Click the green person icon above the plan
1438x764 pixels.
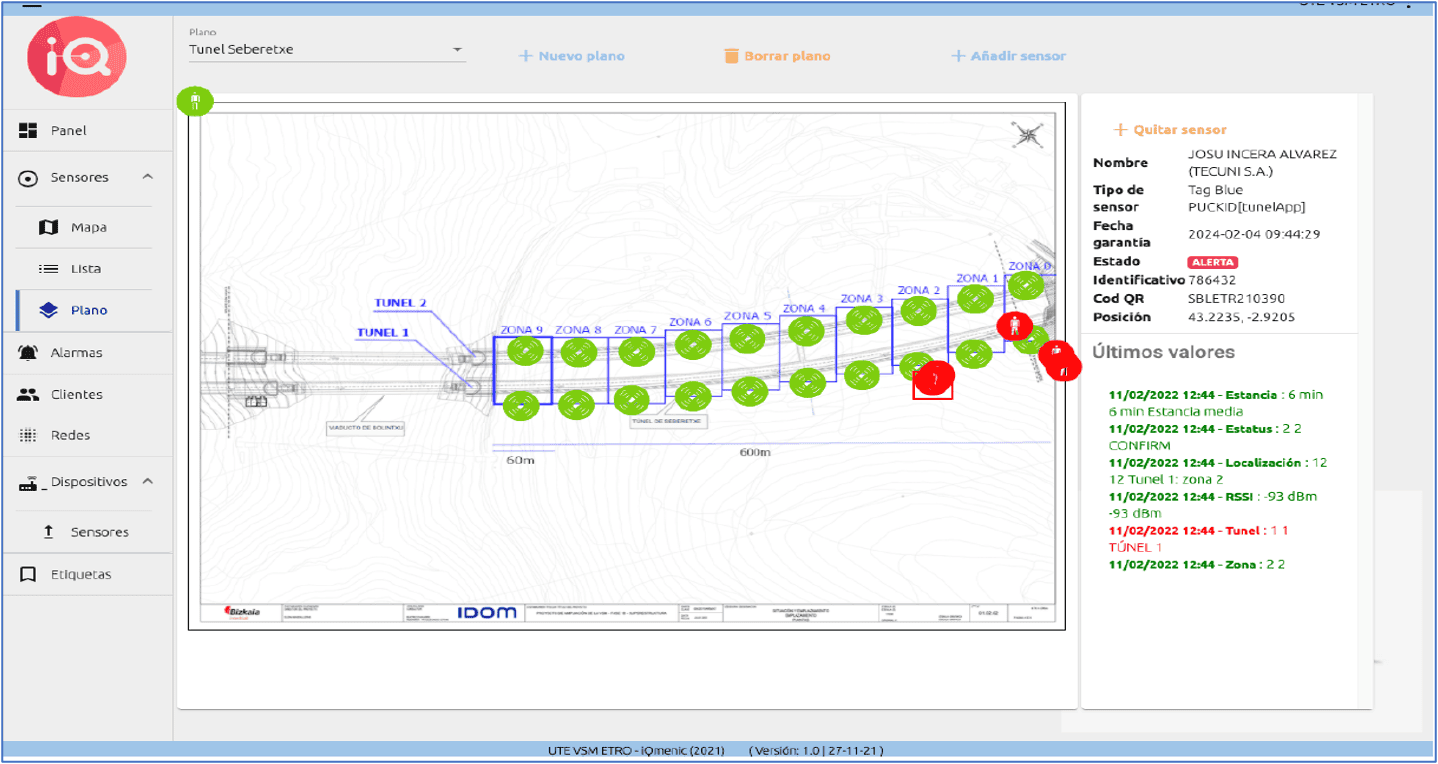point(195,101)
